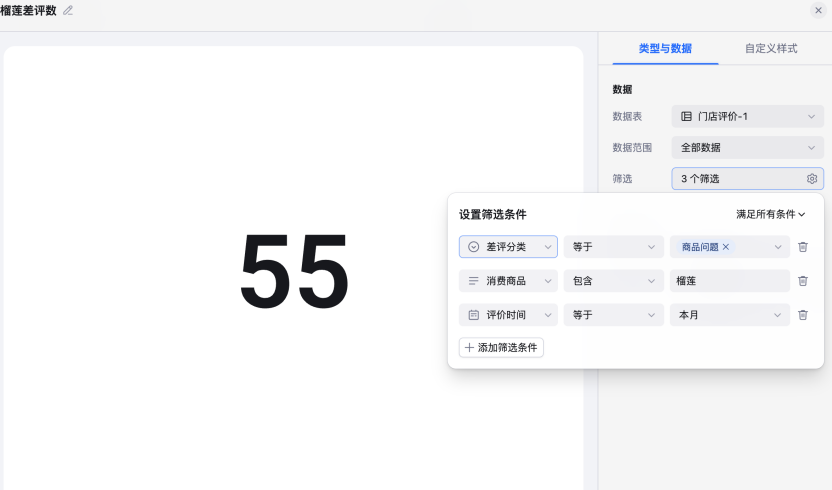Image resolution: width=832 pixels, height=490 pixels.
Task: Close the chart editor with the X button
Action: click(x=818, y=10)
